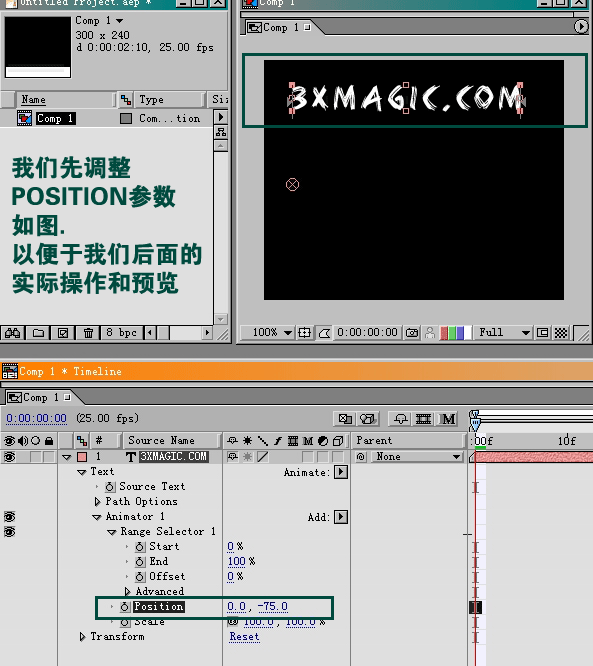Enable the motion blur M button in Timeline
This screenshot has width=593, height=666.
point(448,419)
